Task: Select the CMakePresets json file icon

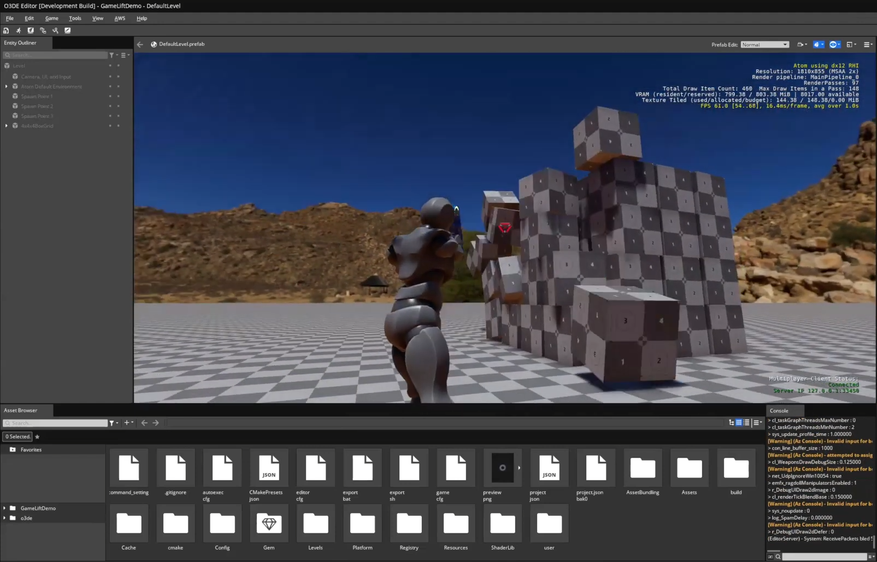Action: [x=269, y=468]
